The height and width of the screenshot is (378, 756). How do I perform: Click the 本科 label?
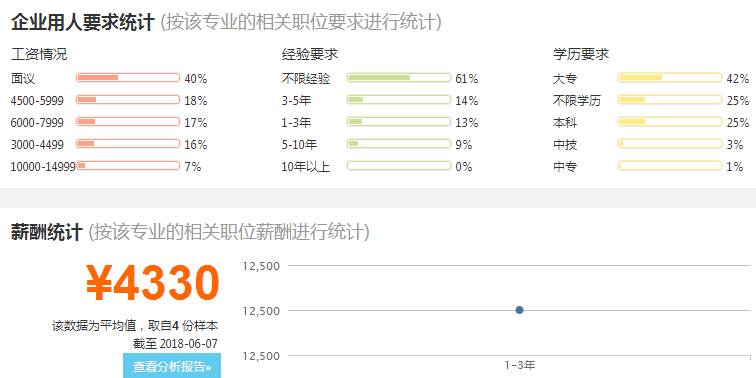tap(565, 123)
